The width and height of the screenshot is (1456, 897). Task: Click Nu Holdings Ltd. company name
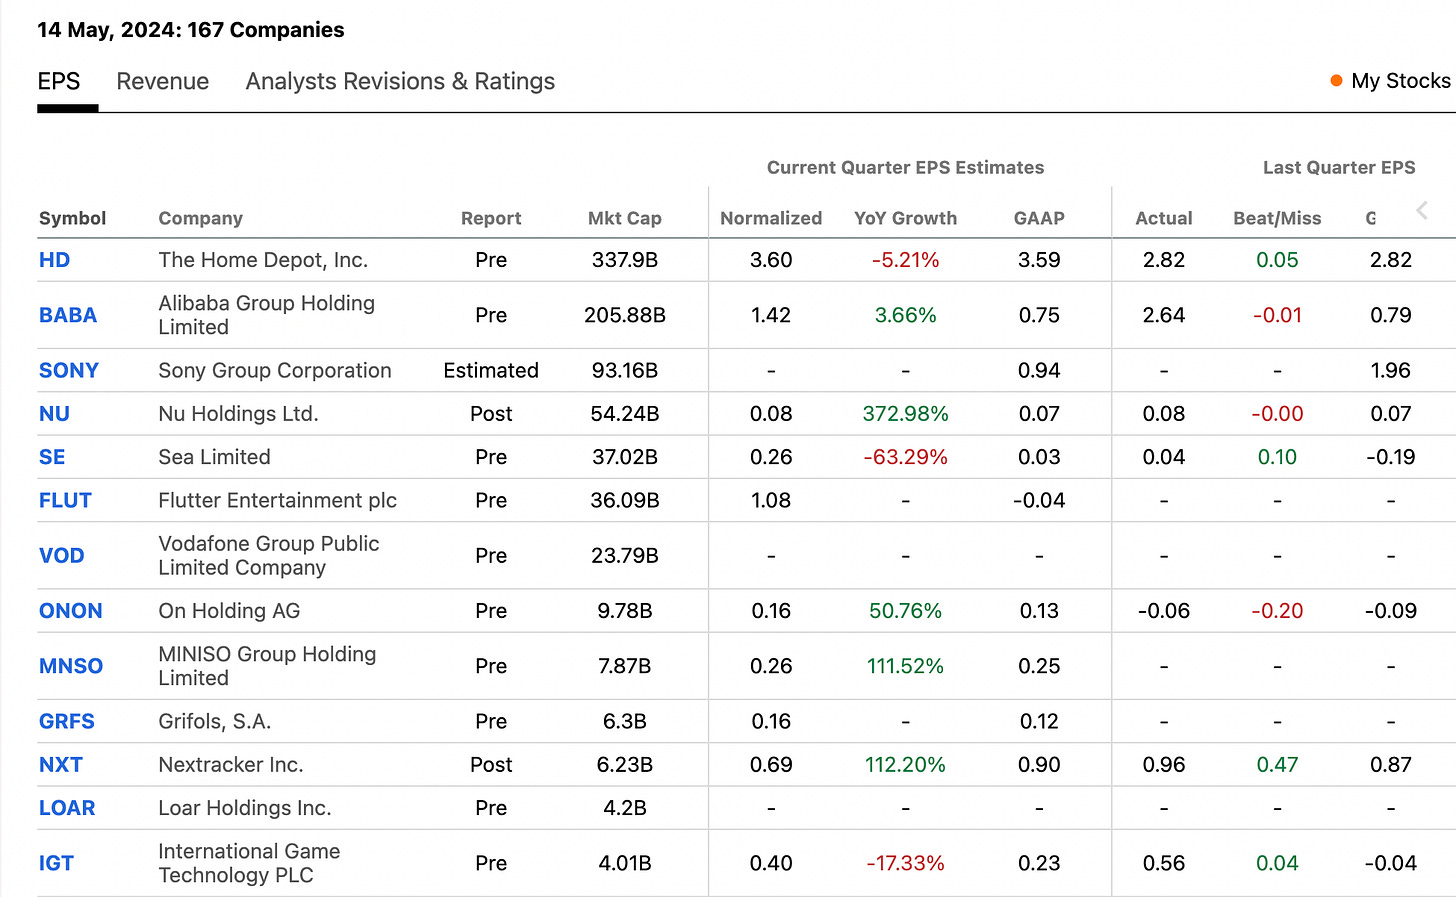(x=238, y=414)
